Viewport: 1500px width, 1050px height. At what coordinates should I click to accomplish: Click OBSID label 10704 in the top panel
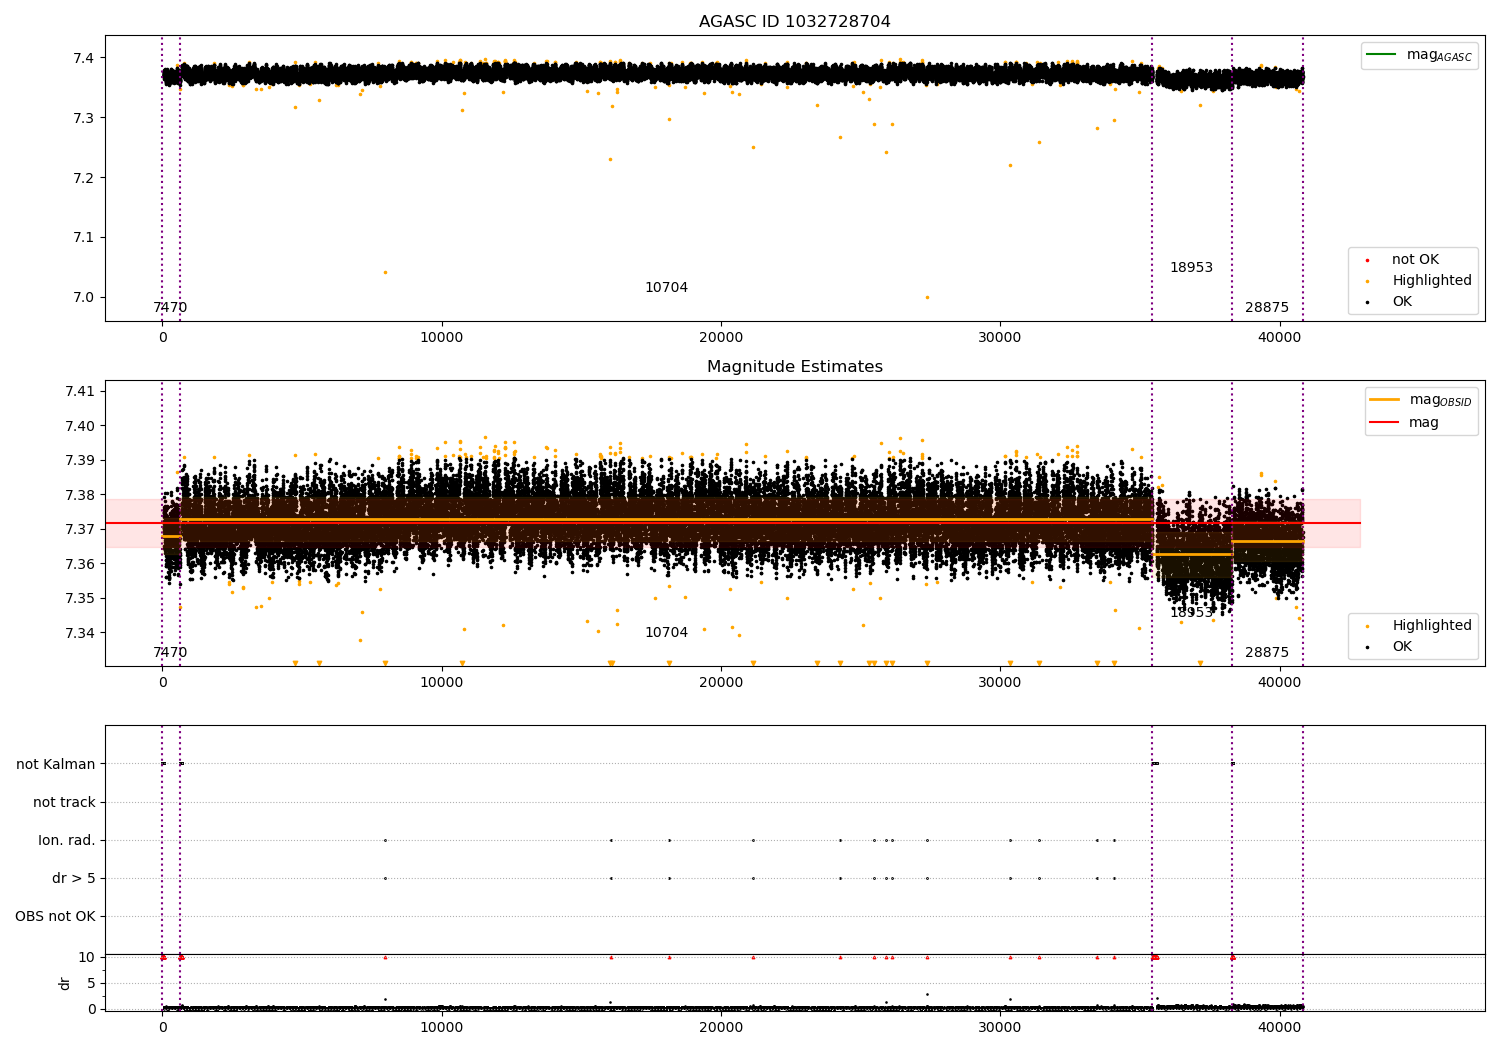click(x=666, y=288)
